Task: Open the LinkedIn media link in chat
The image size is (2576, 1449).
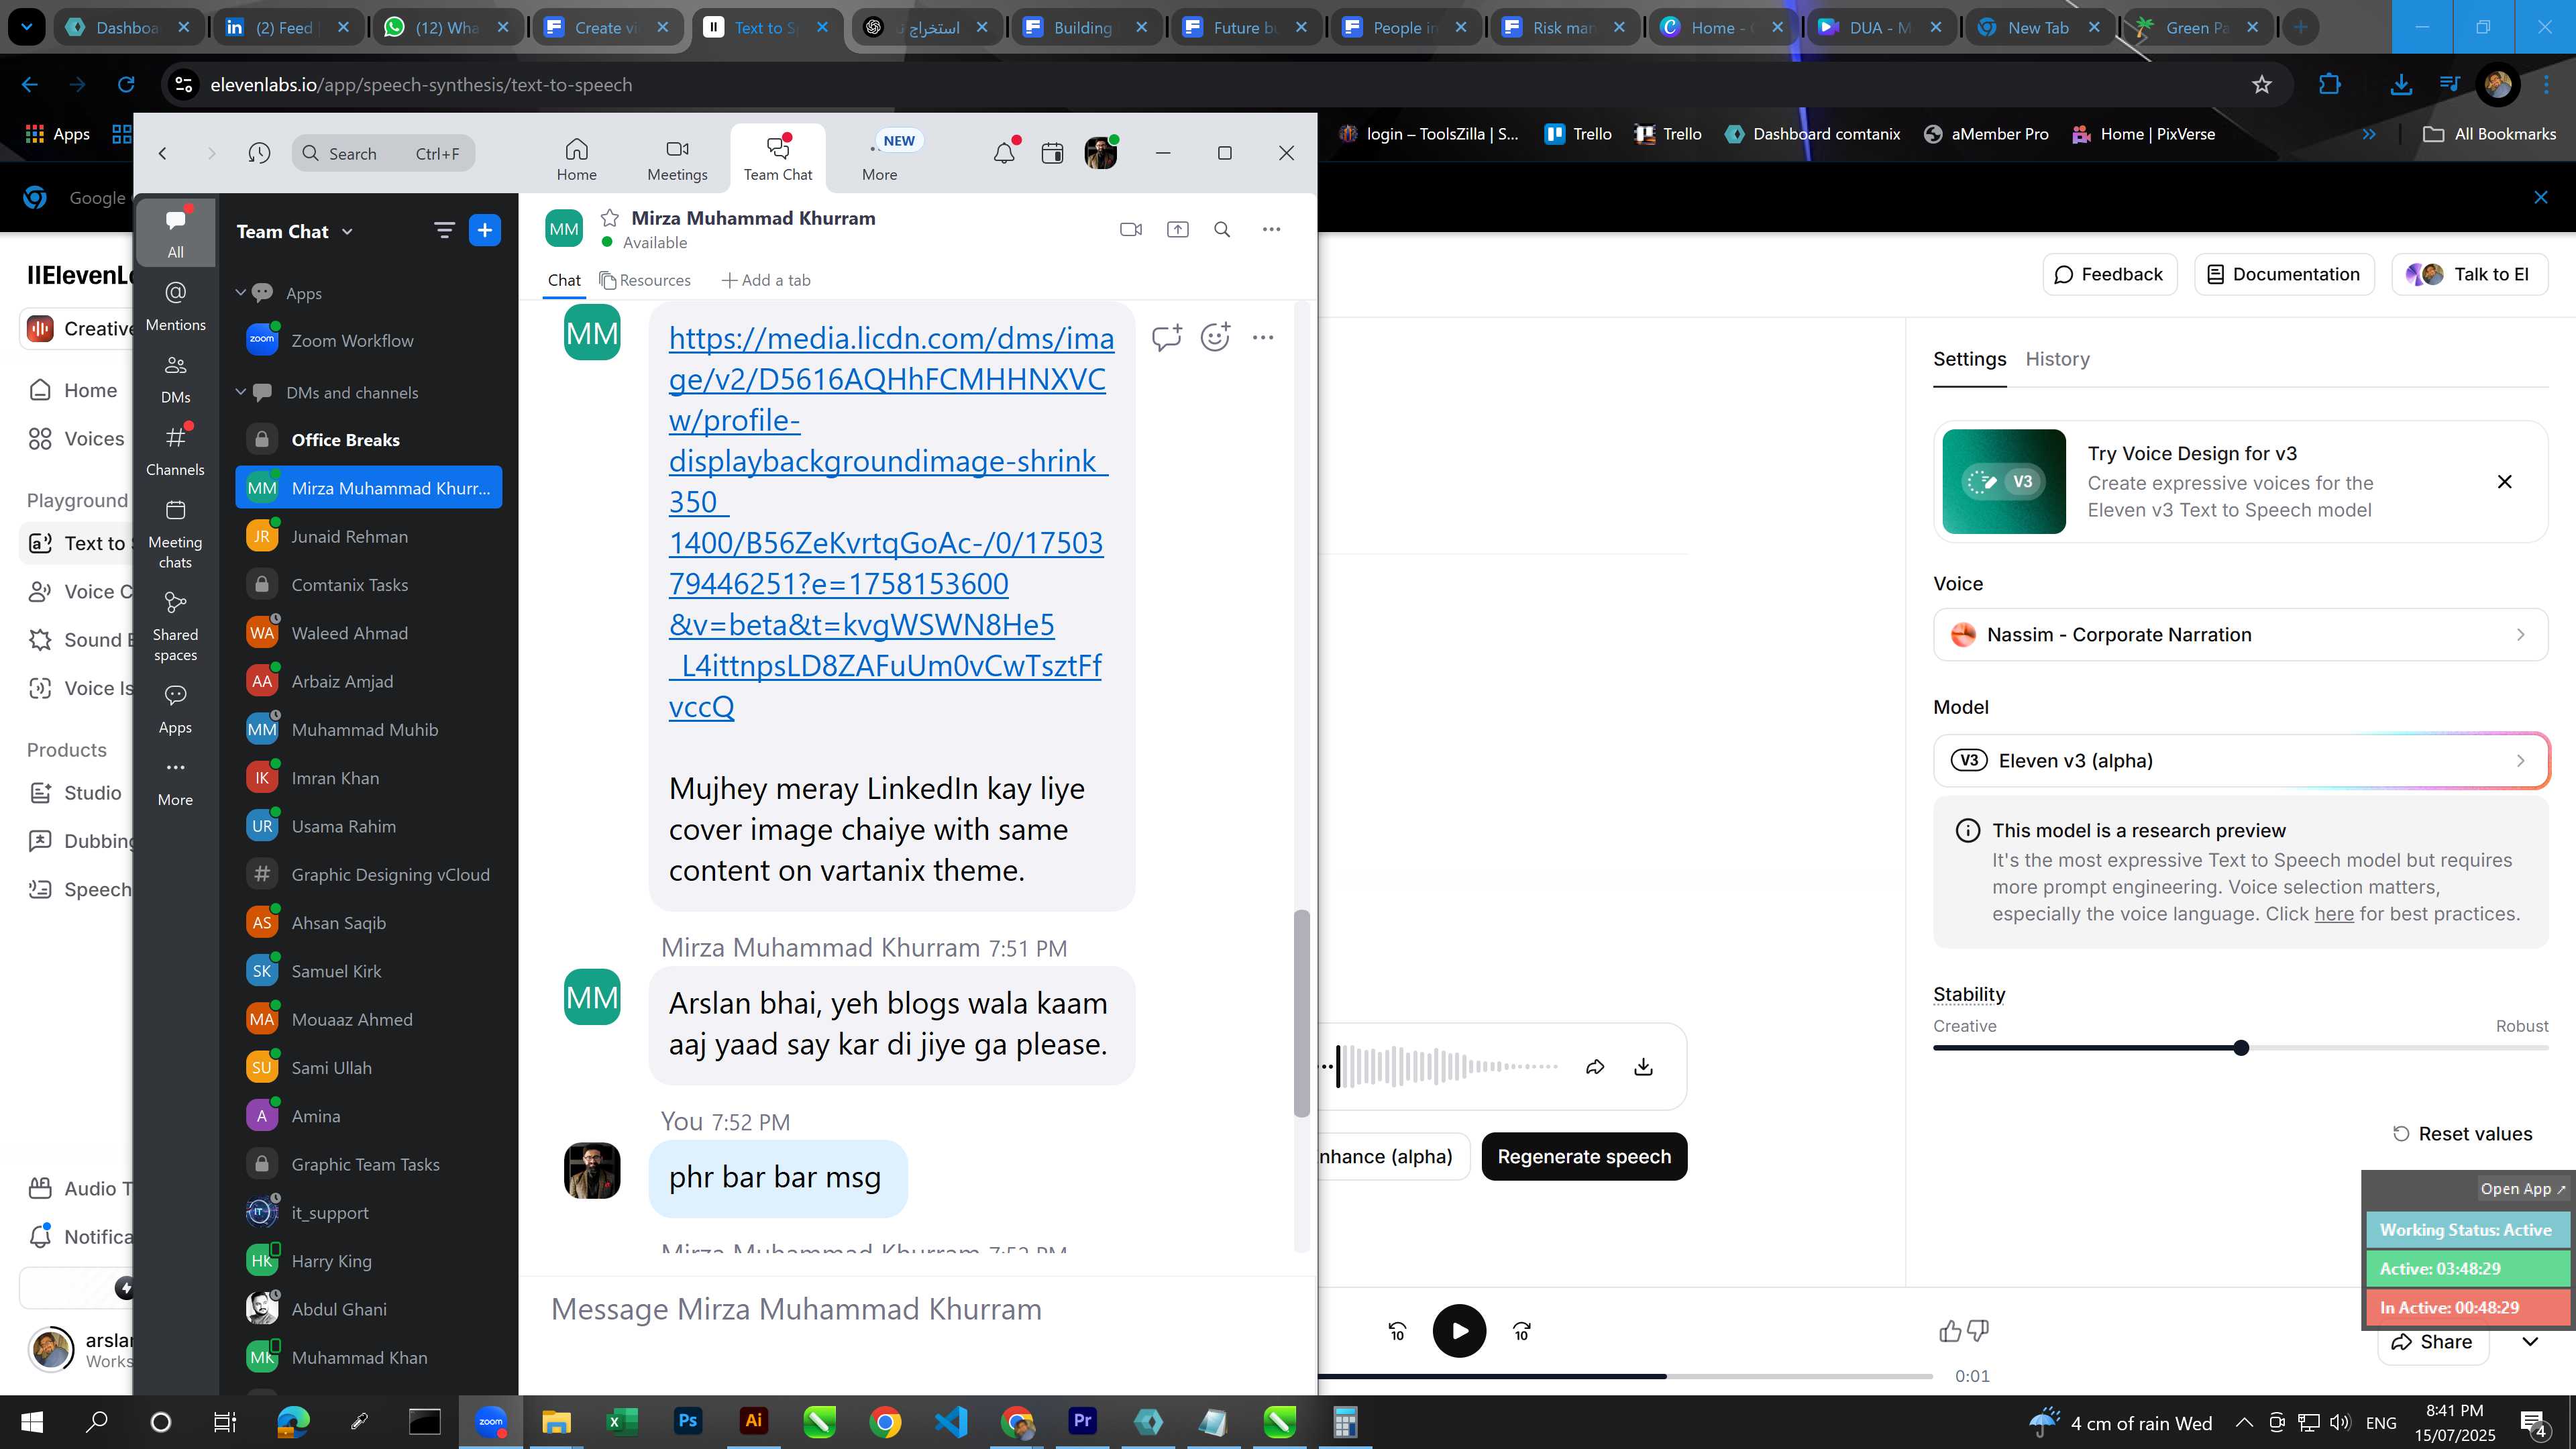Action: coord(890,522)
